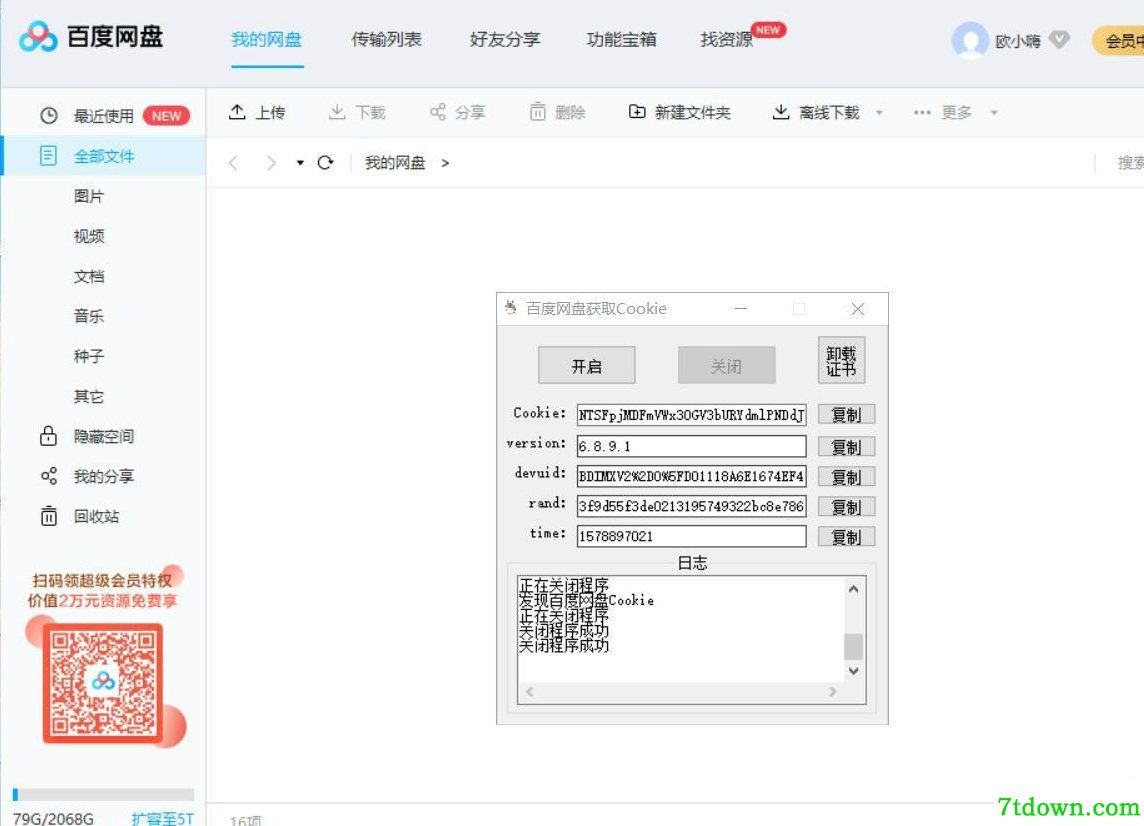The height and width of the screenshot is (826, 1144).
Task: Click 新建文件夹 toolbar button
Action: (679, 112)
